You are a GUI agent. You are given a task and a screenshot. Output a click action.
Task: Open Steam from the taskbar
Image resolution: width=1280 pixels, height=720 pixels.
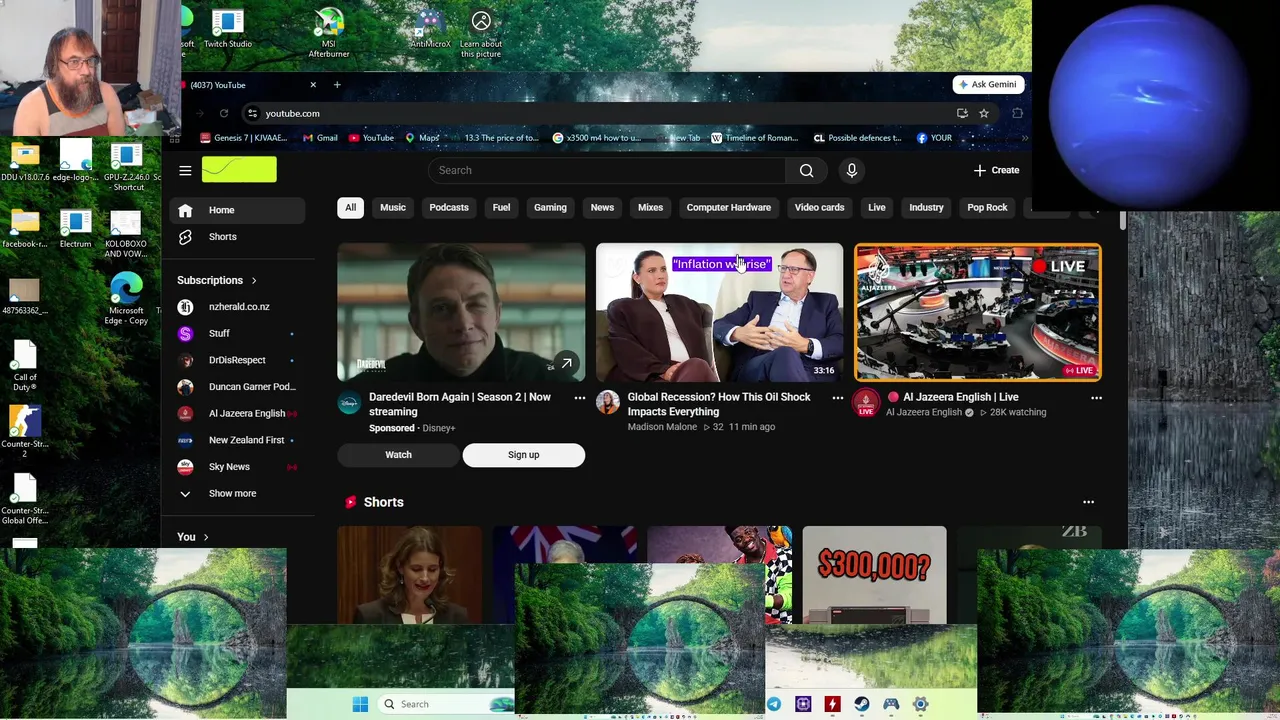tap(862, 704)
